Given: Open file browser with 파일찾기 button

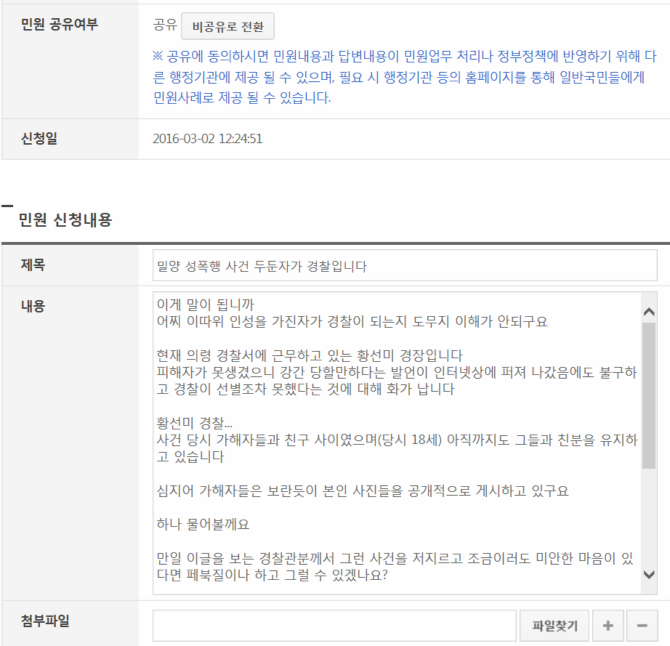Looking at the screenshot, I should pyautogui.click(x=555, y=626).
